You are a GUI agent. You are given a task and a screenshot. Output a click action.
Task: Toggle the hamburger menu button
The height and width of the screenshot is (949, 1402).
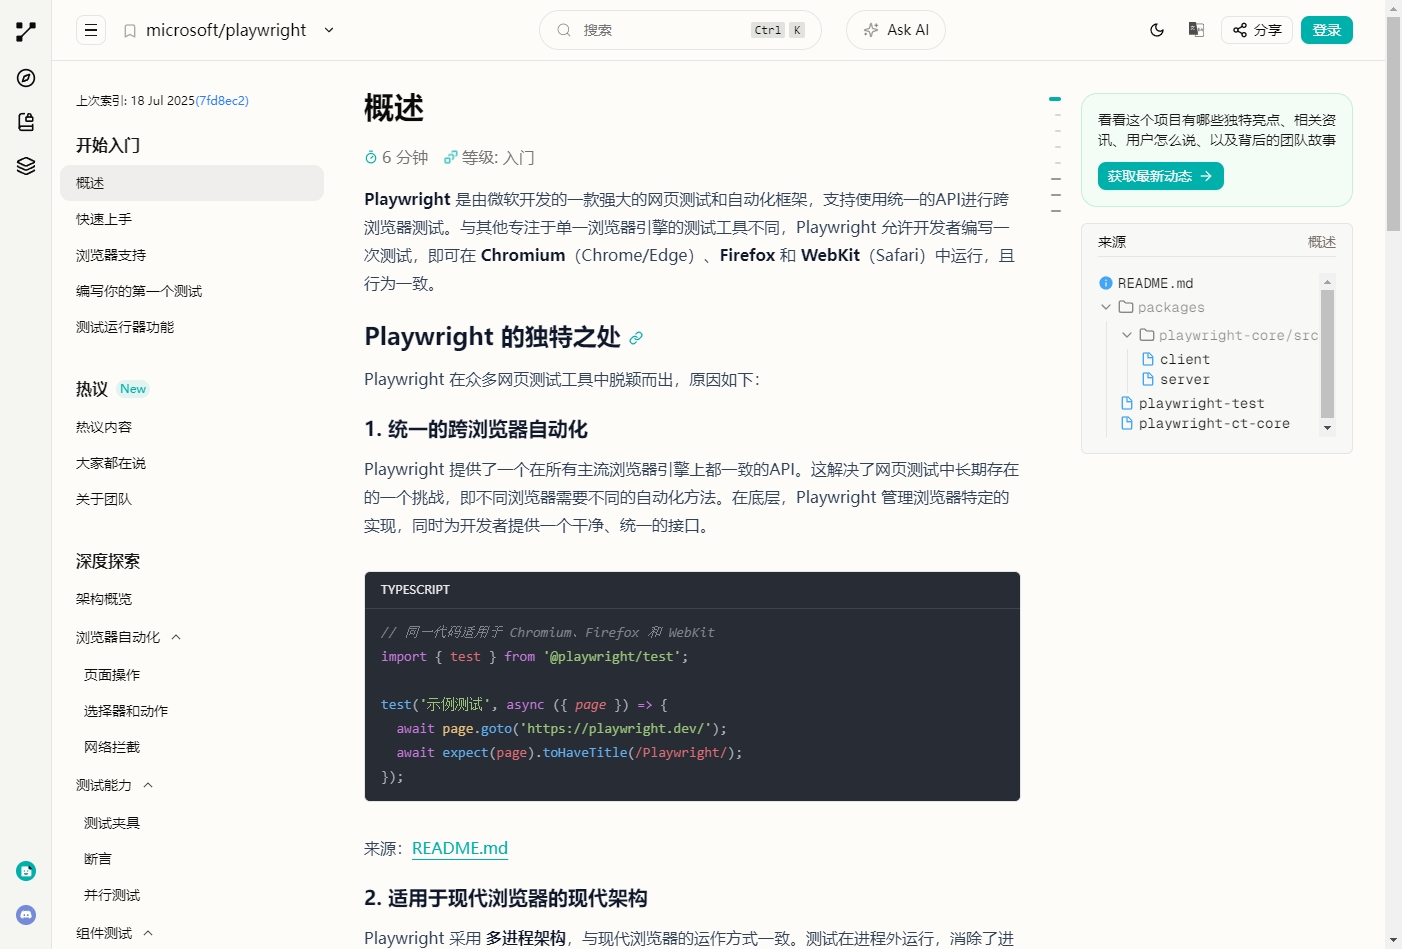tap(91, 30)
